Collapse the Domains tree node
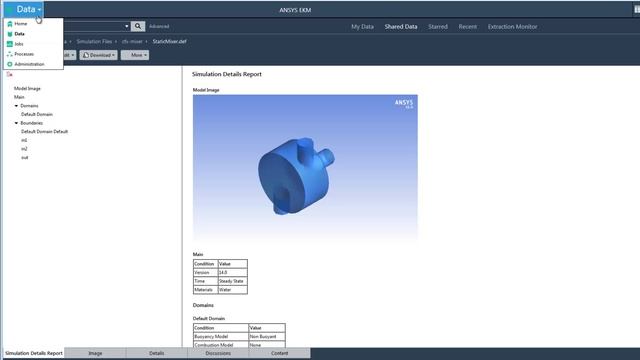The width and height of the screenshot is (640, 360). [x=16, y=106]
